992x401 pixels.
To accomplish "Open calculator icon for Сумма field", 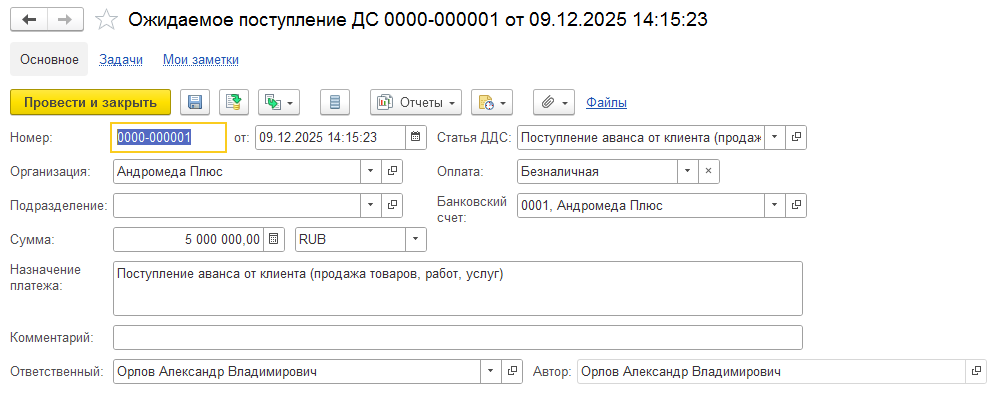I will [x=276, y=239].
